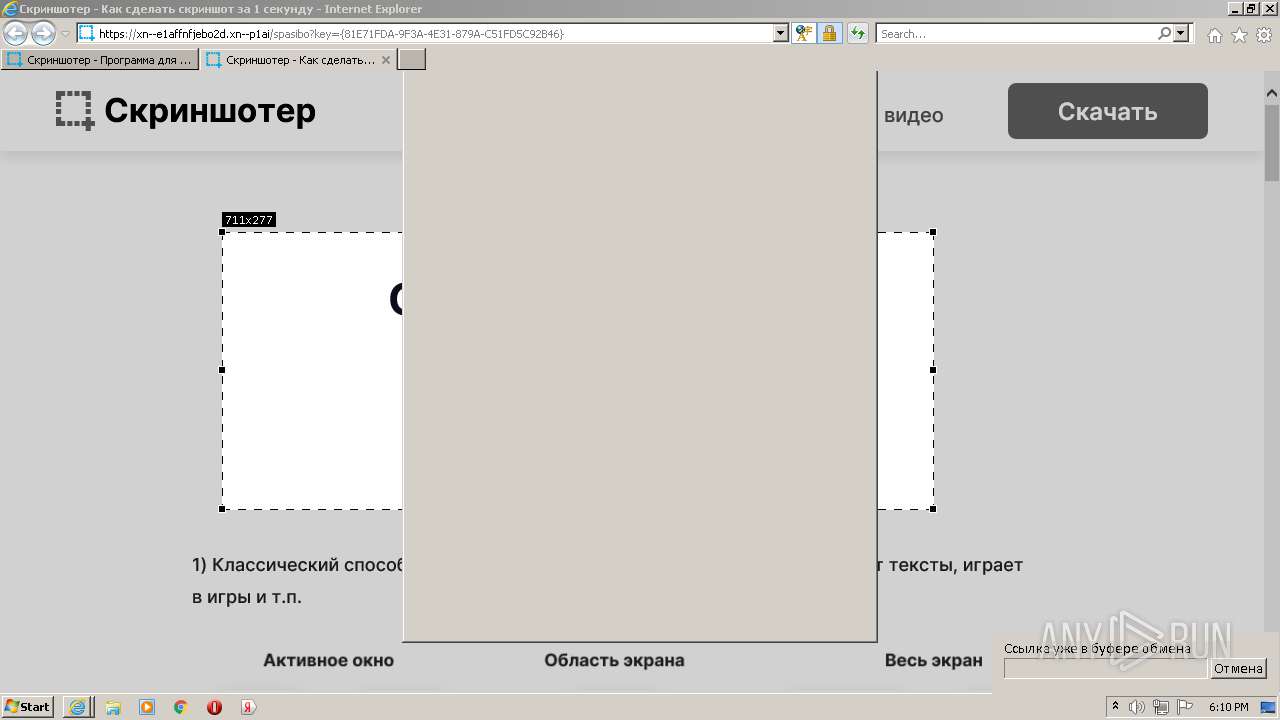The height and width of the screenshot is (720, 1280).
Task: Click the magnifier search icon
Action: 1164,34
